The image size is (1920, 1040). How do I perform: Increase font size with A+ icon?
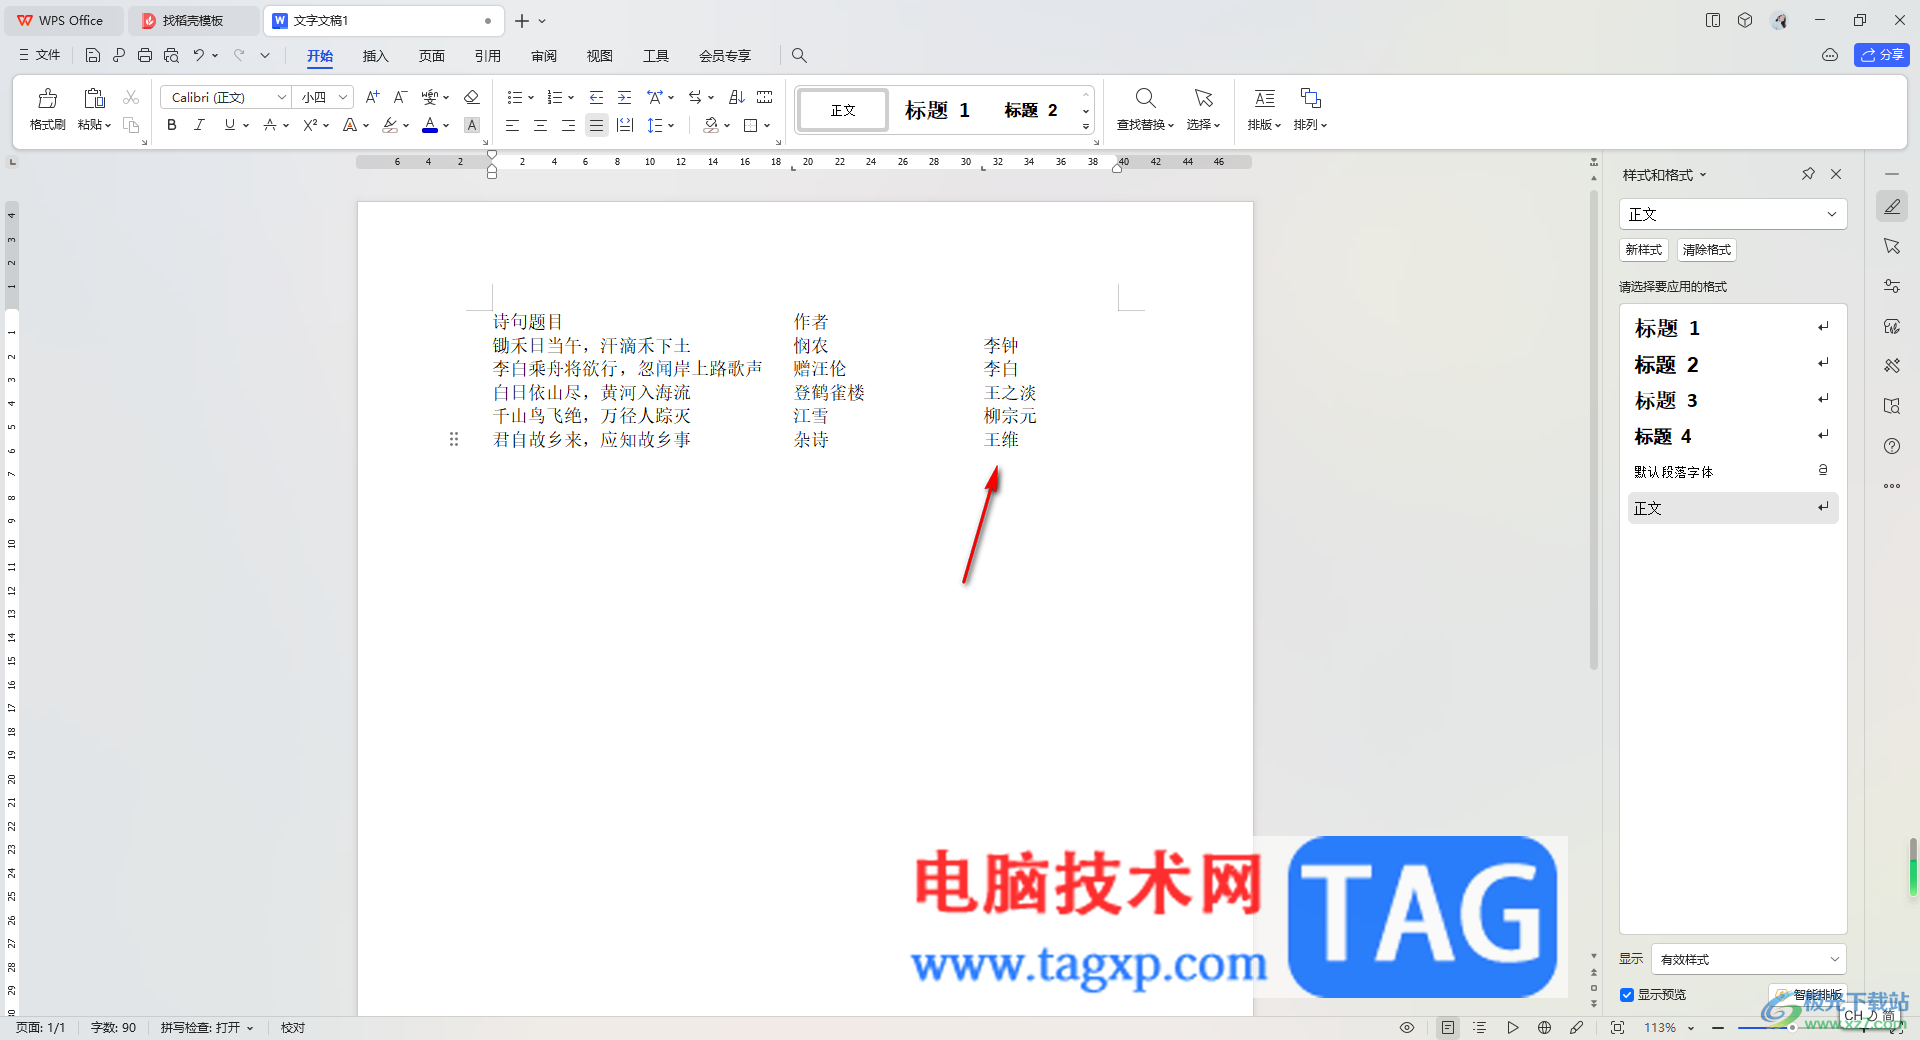(372, 97)
